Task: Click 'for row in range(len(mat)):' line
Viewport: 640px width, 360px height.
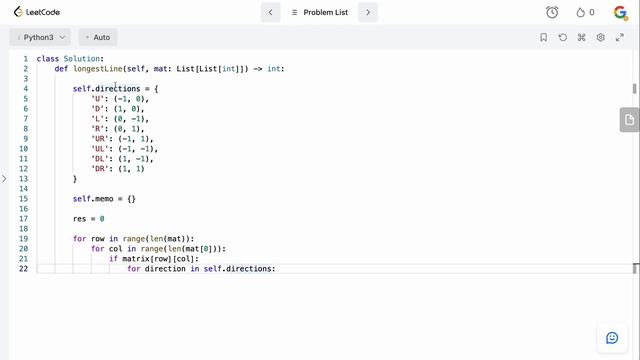Action: (133, 239)
